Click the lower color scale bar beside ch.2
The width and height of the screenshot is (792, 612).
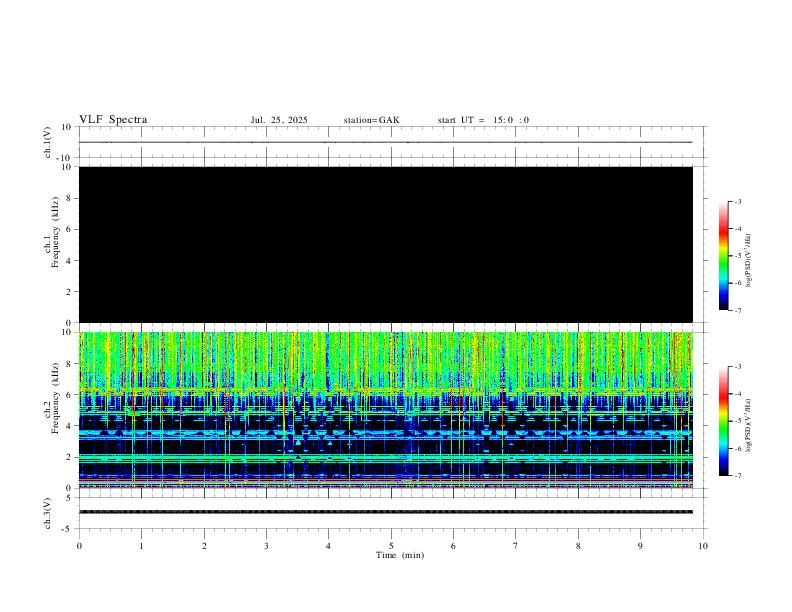pos(723,421)
